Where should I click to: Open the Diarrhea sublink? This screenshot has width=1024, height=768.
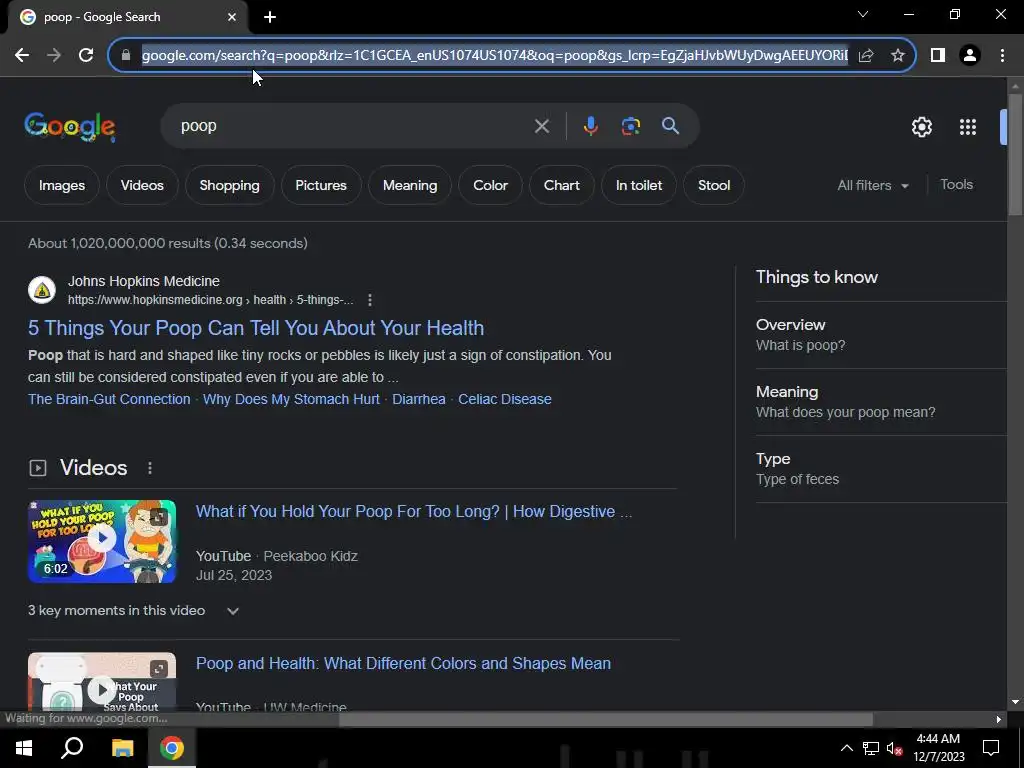click(x=419, y=399)
